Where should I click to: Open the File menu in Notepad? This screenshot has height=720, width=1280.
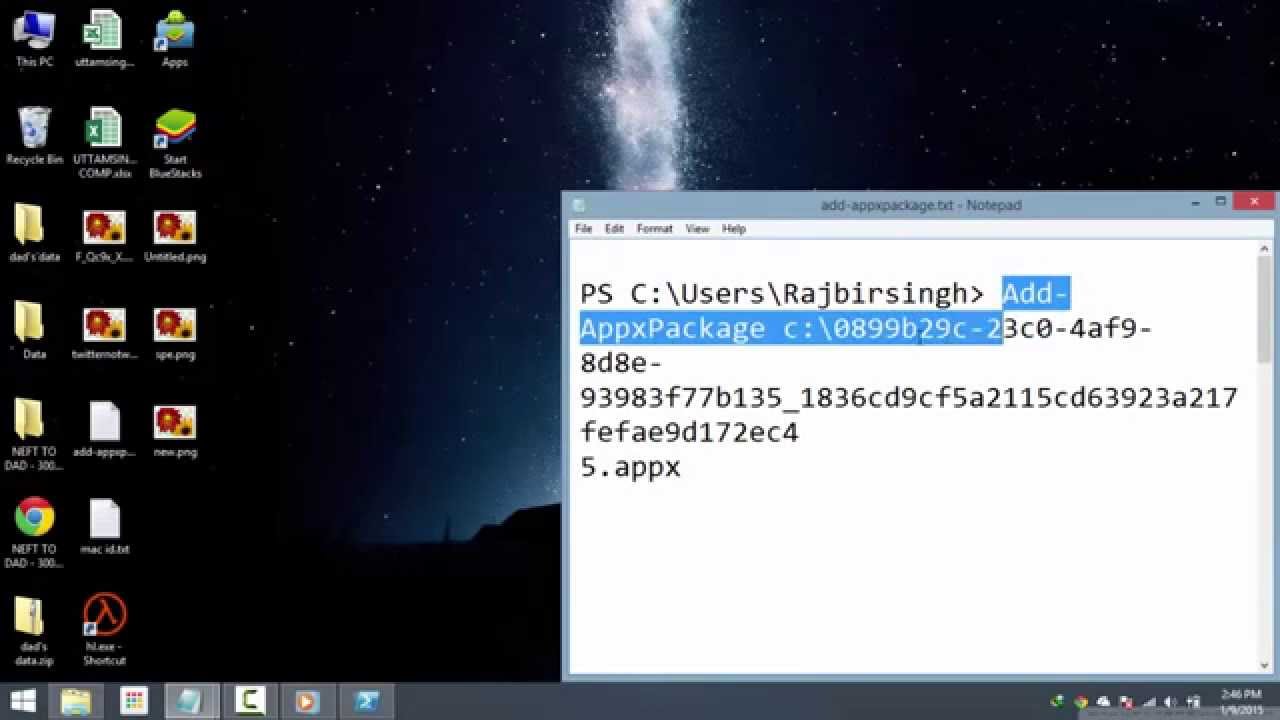583,229
